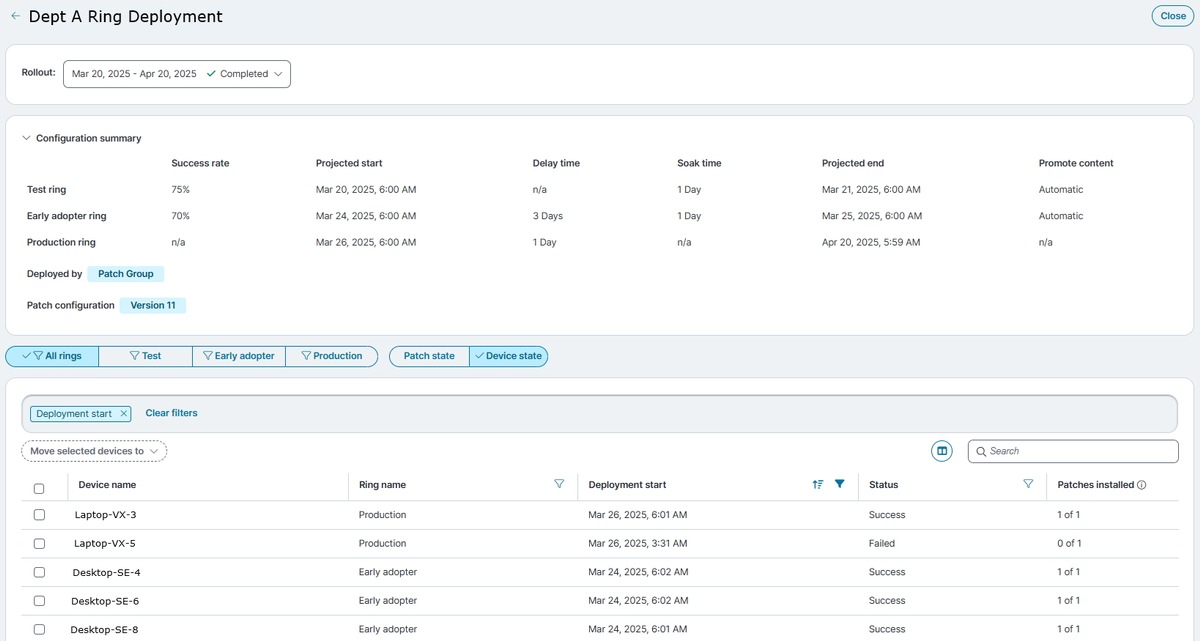Open the active Deployment start filter icon
This screenshot has width=1200, height=641.
tap(839, 484)
